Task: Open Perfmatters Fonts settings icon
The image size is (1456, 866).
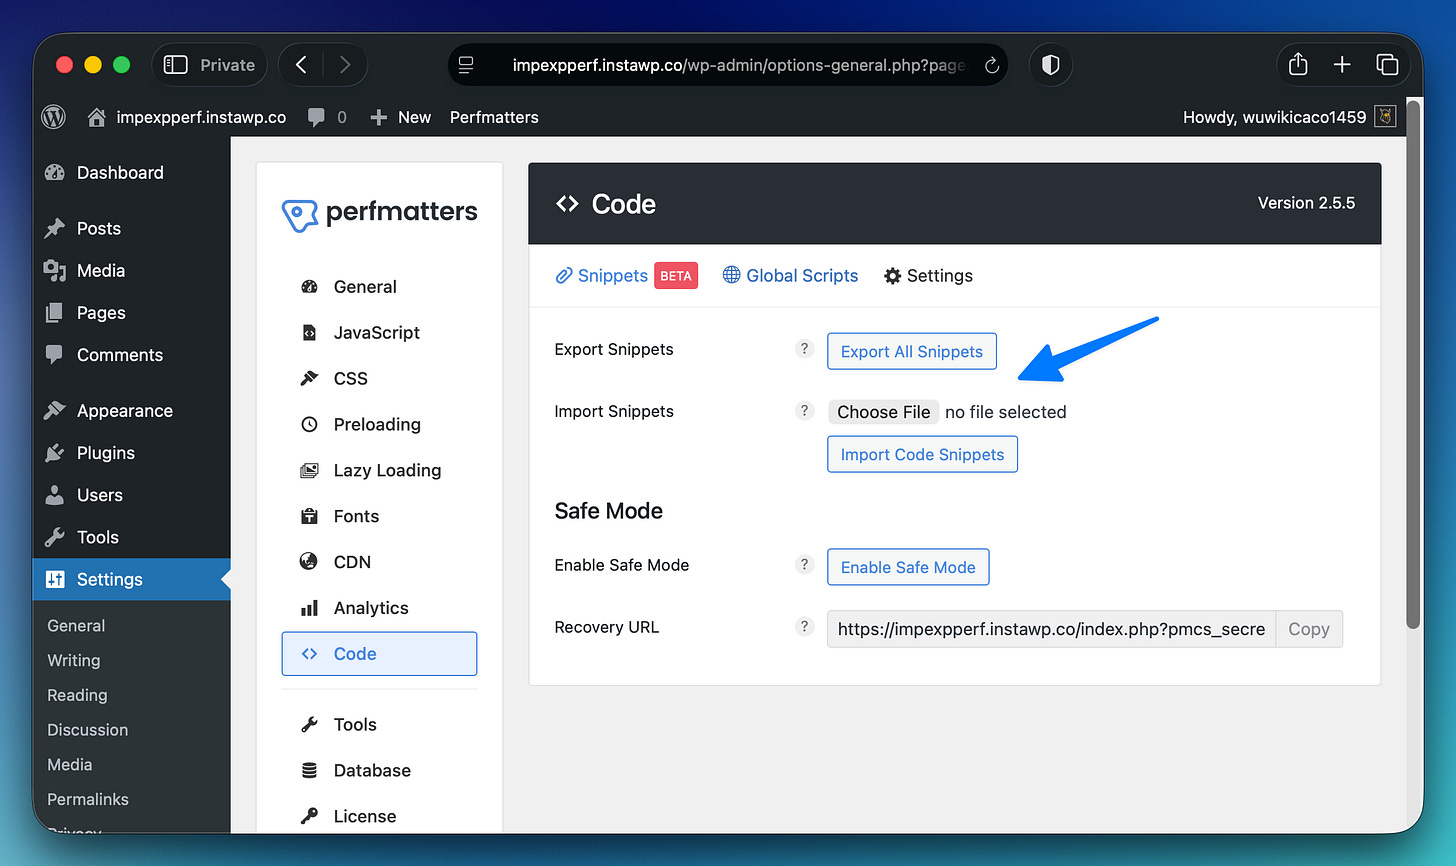Action: 311,516
